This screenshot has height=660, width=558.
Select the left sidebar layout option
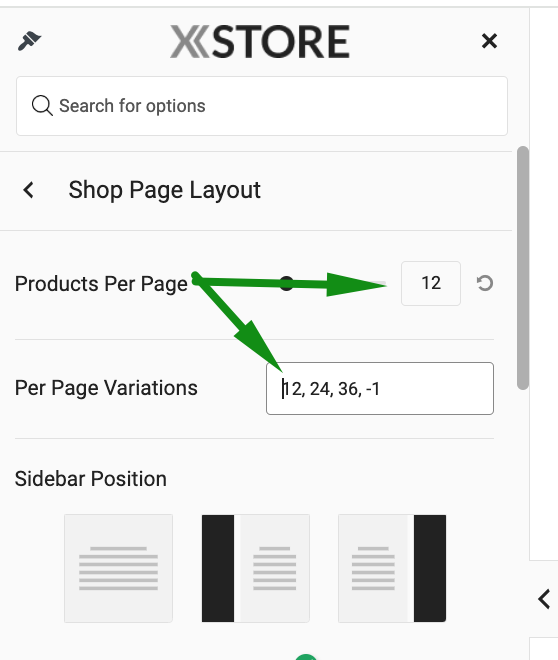pyautogui.click(x=255, y=568)
